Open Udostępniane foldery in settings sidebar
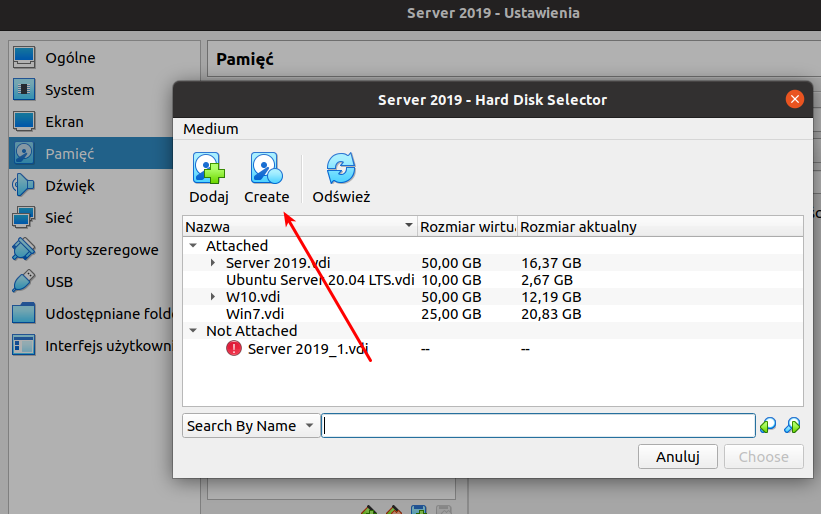821x514 pixels. (92, 314)
